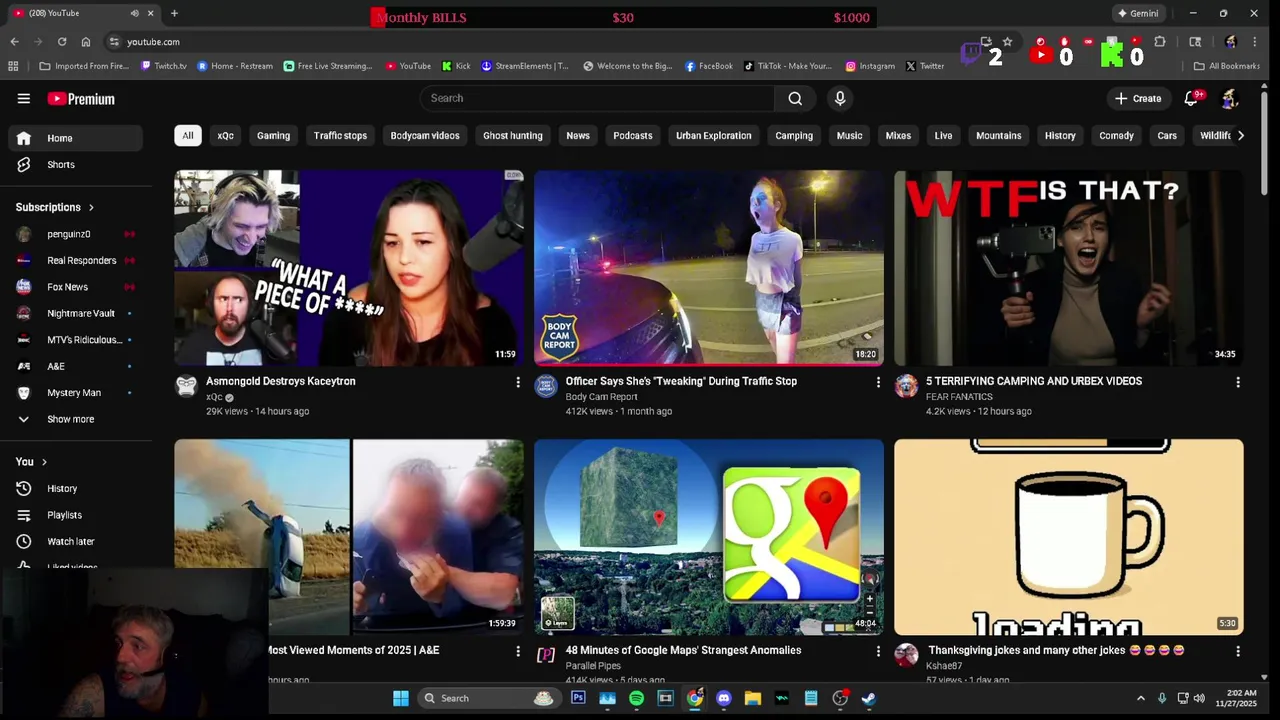Select the Ghost hunting filter chip
1280x720 pixels.
513,136
